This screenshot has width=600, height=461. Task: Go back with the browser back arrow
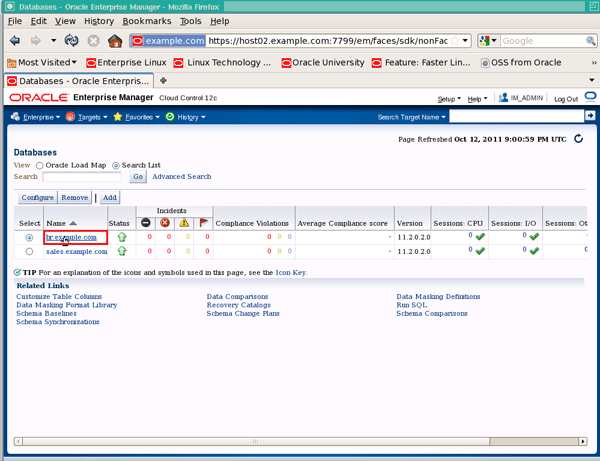point(15,41)
